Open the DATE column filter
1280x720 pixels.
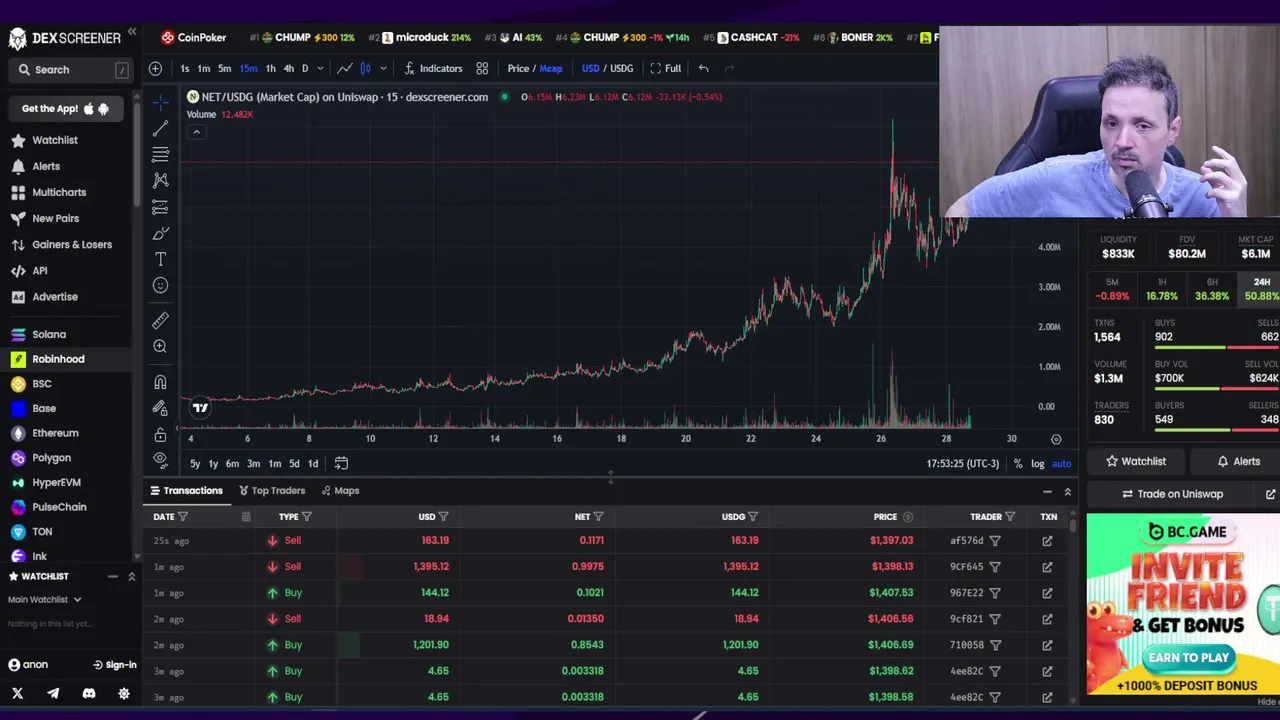(183, 517)
